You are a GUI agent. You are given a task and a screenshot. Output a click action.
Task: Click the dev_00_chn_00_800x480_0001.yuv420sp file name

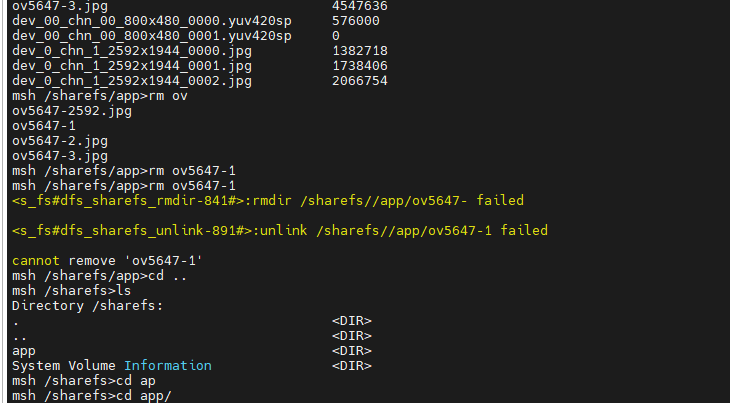(x=152, y=35)
